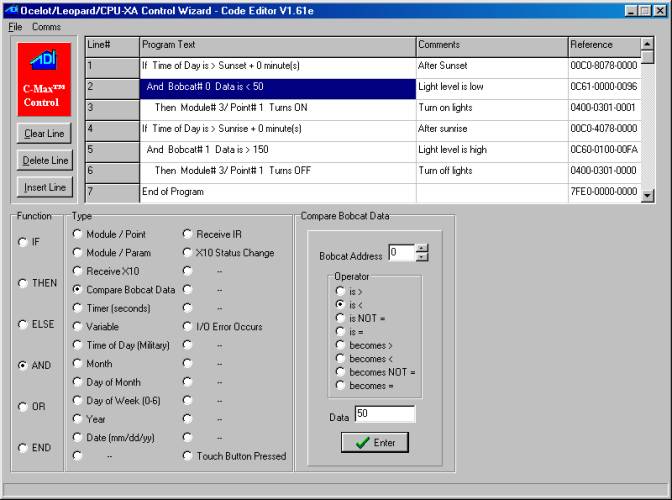This screenshot has width=672, height=500.
Task: Select line 'Then Module# 3/ Point# 1 Turns ON'
Action: (x=278, y=110)
